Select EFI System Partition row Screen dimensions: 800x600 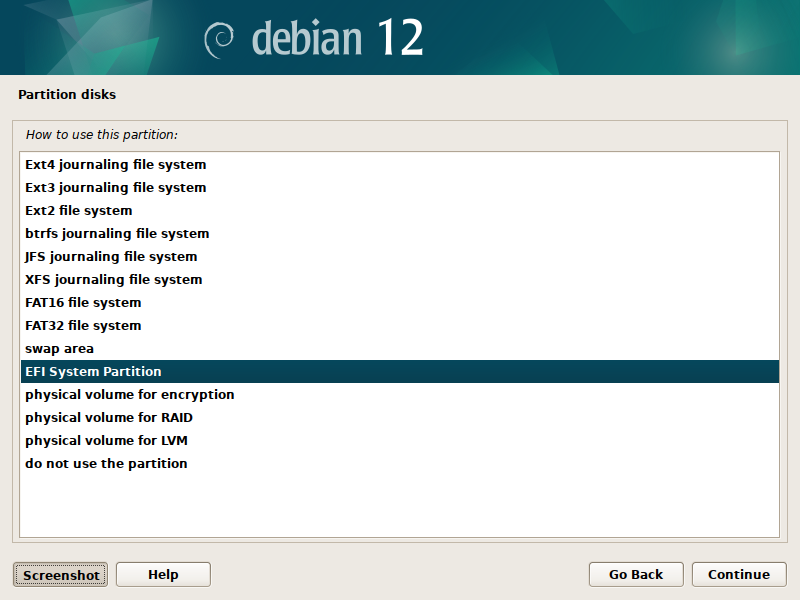pyautogui.click(x=399, y=371)
